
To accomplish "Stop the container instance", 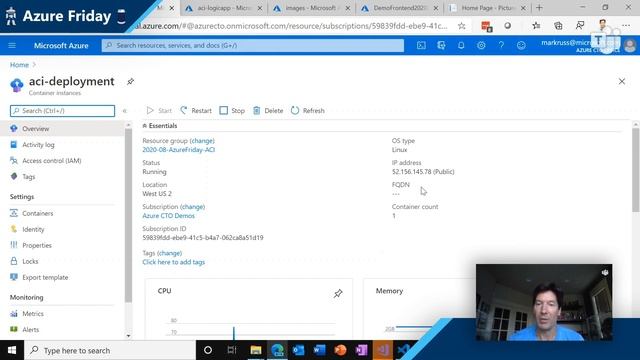I will tap(232, 111).
